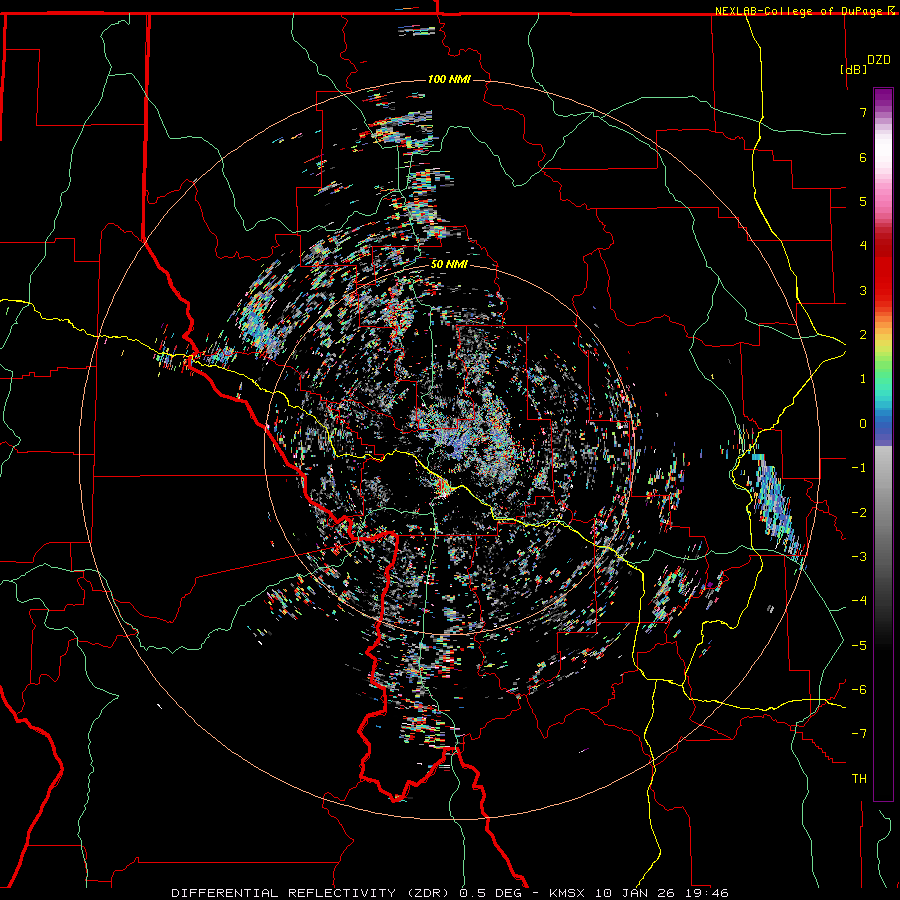Click the 3 tick label on the scale
Viewport: 900px width, 900px height.
click(x=862, y=290)
